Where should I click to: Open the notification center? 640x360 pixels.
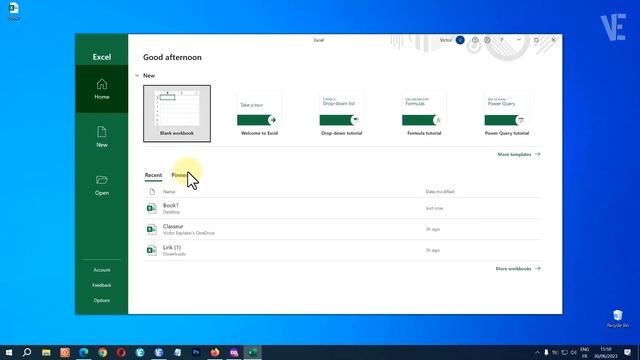click(x=628, y=352)
